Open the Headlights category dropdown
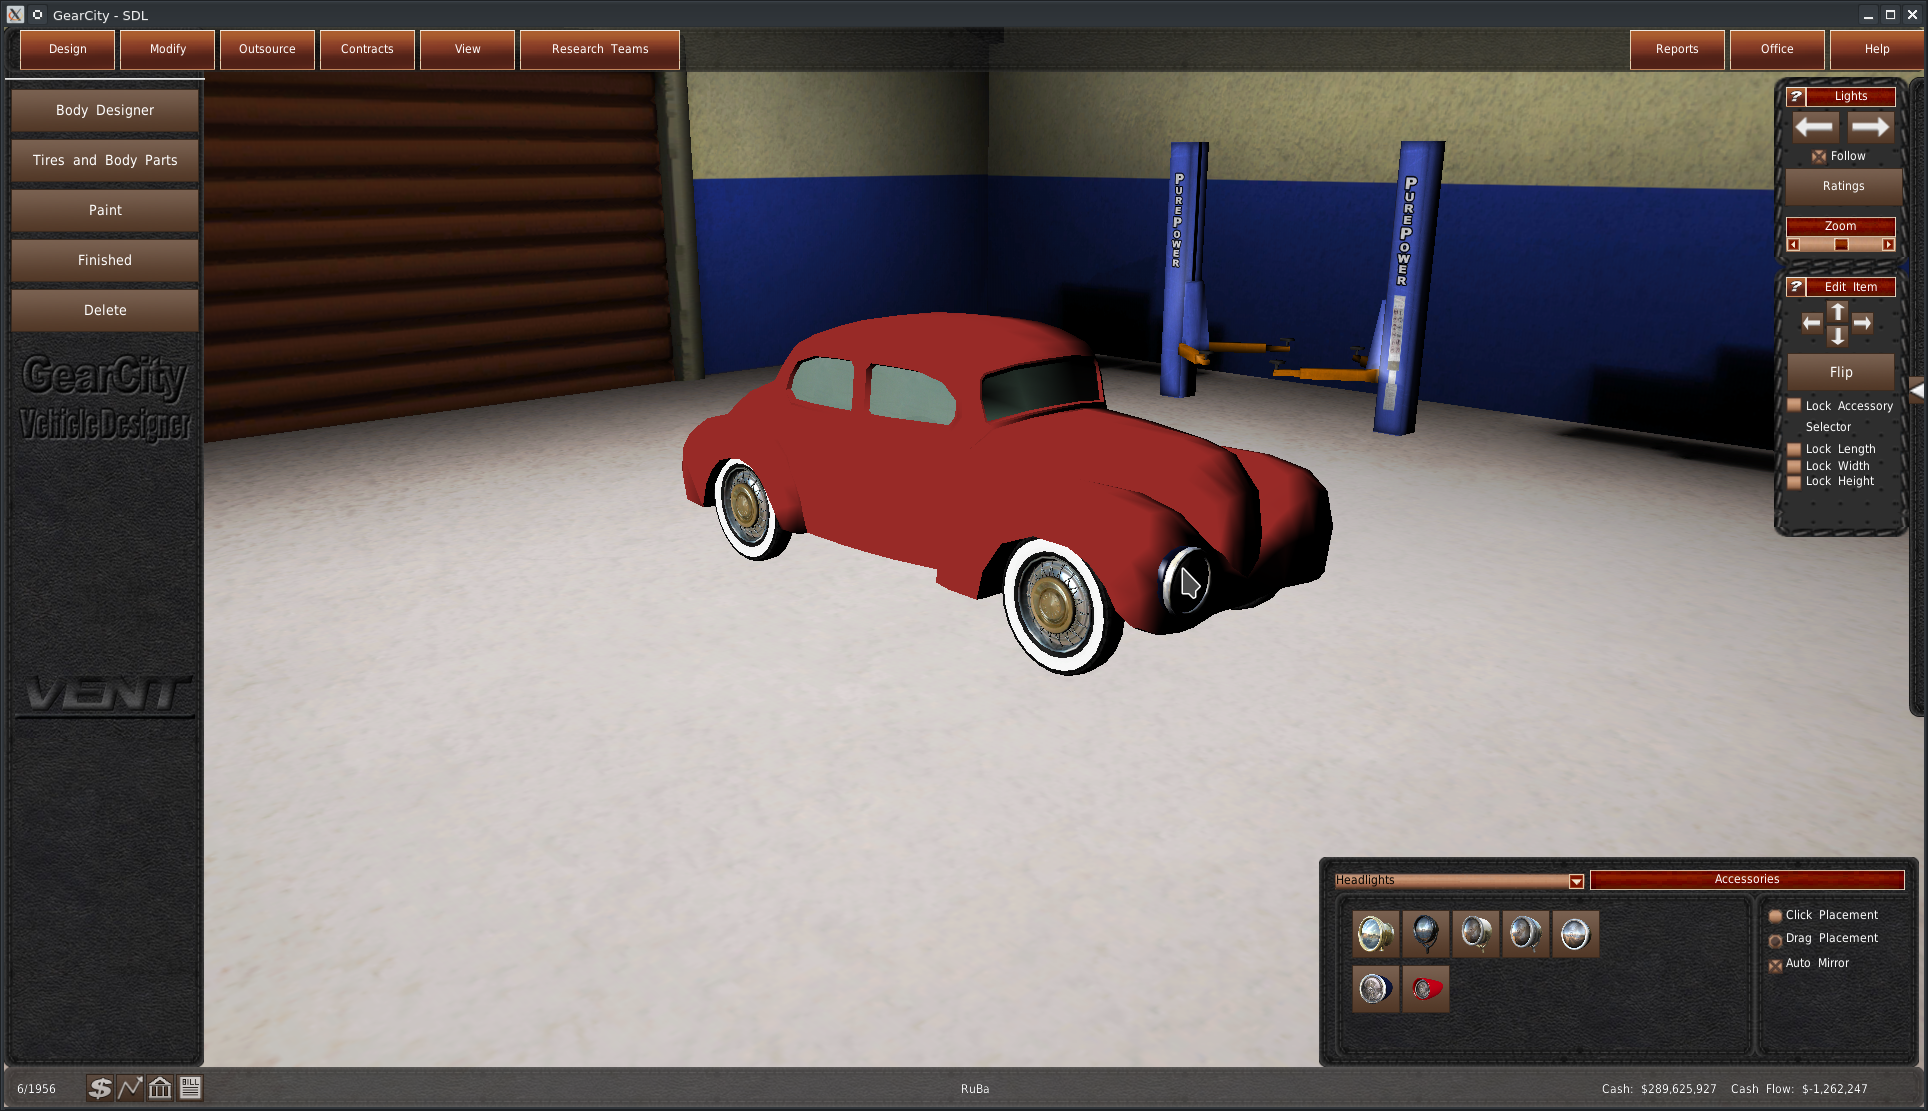1928x1111 pixels. click(x=1576, y=881)
